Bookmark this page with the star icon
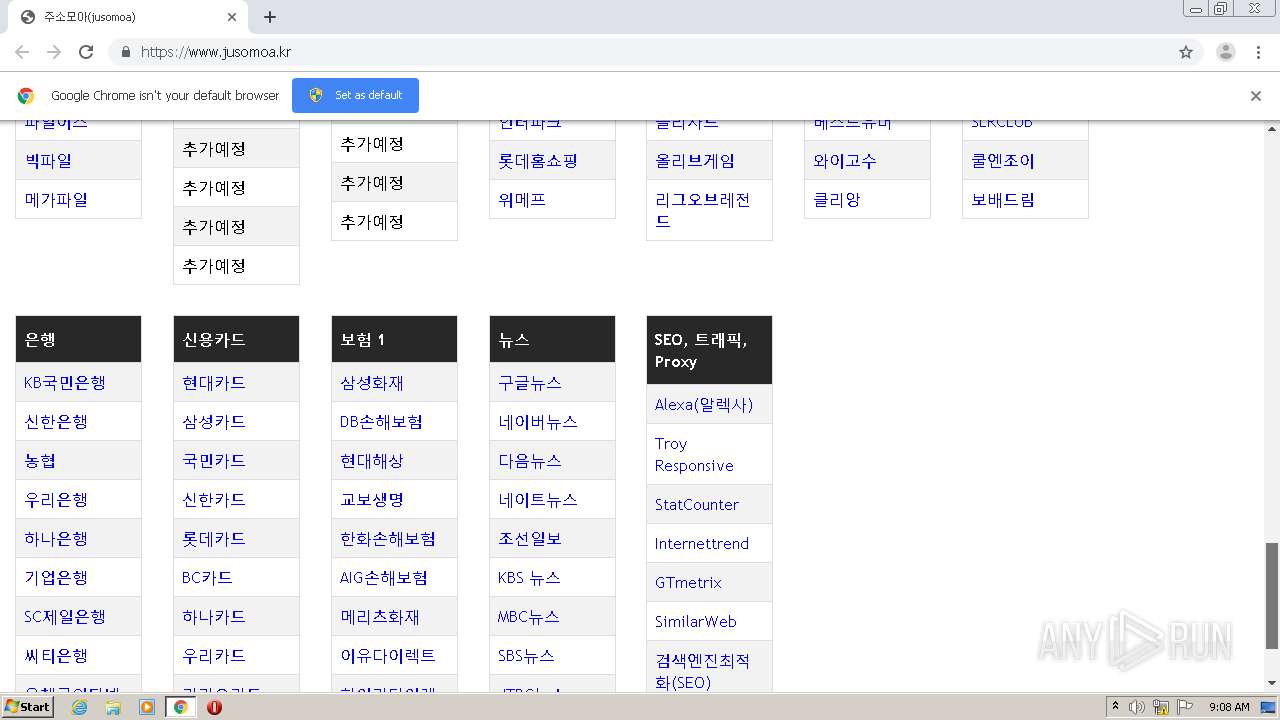This screenshot has height=720, width=1280. pyautogui.click(x=1186, y=52)
